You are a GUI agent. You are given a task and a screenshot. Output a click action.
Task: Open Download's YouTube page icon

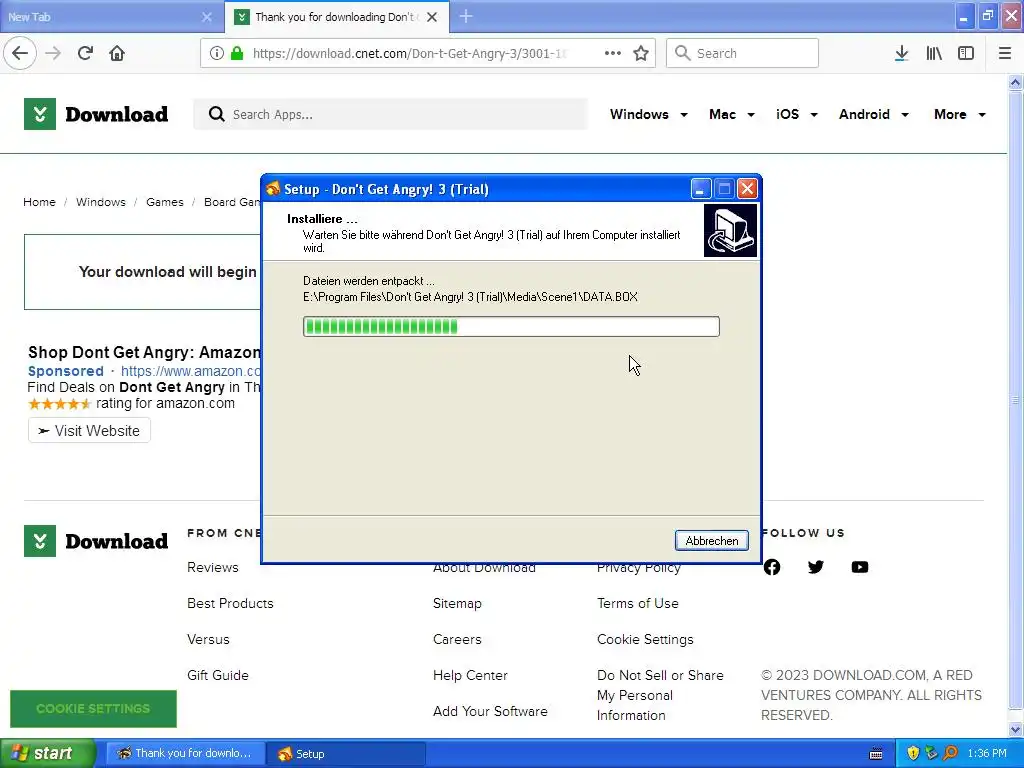pyautogui.click(x=860, y=567)
